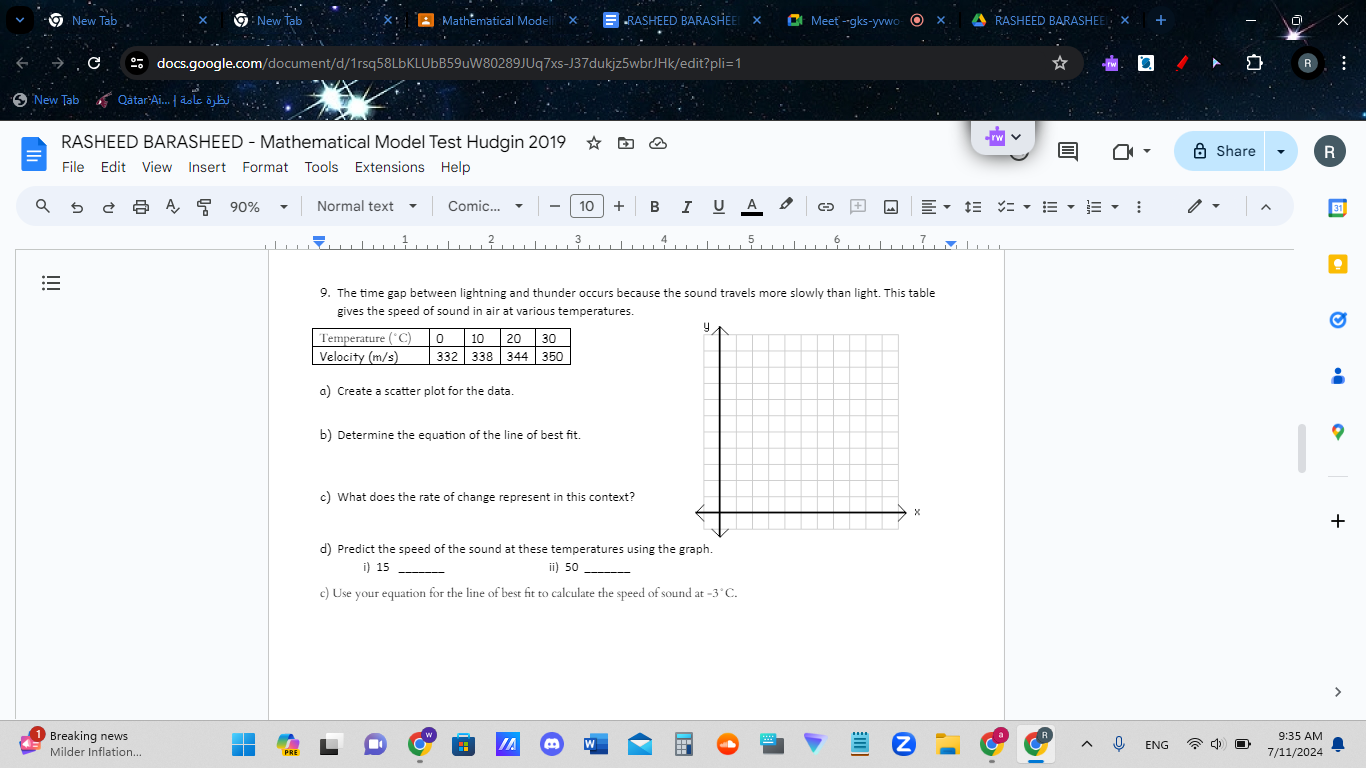
Task: Open Google Keep side panel
Action: tap(1338, 264)
